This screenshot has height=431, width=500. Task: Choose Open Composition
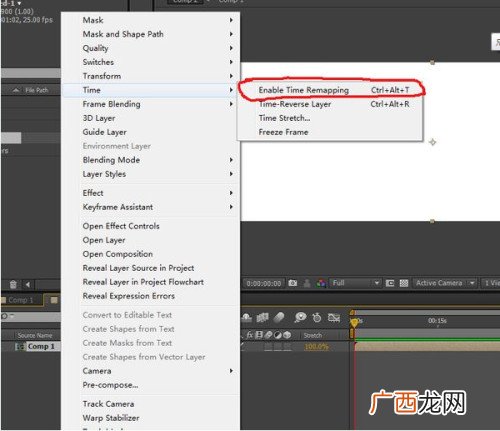[152, 254]
